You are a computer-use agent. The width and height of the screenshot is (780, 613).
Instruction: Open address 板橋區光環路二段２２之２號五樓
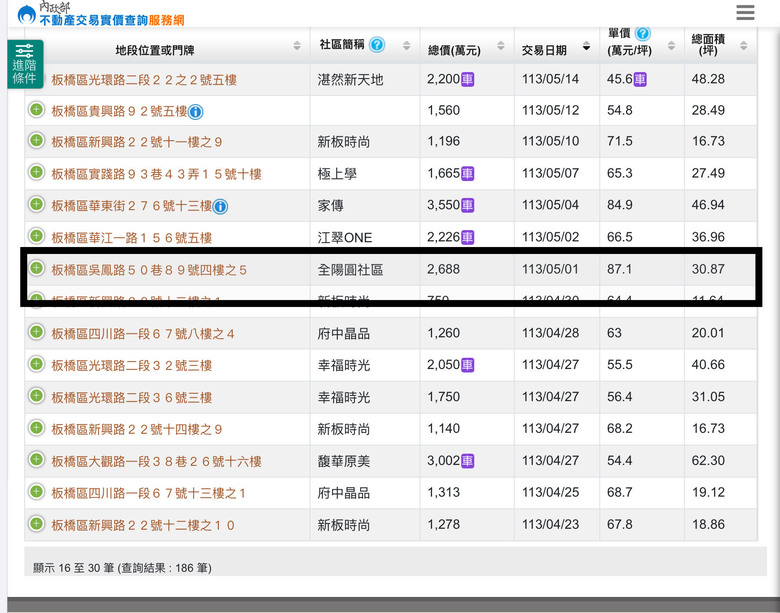[x=144, y=80]
